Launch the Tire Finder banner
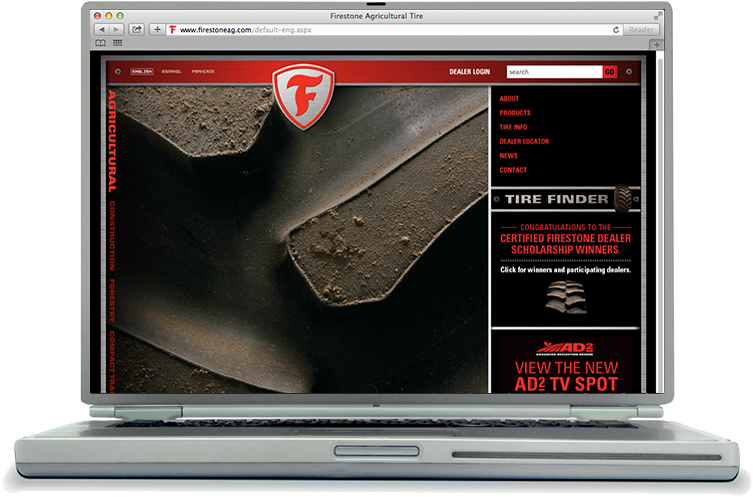The image size is (753, 497). [565, 199]
